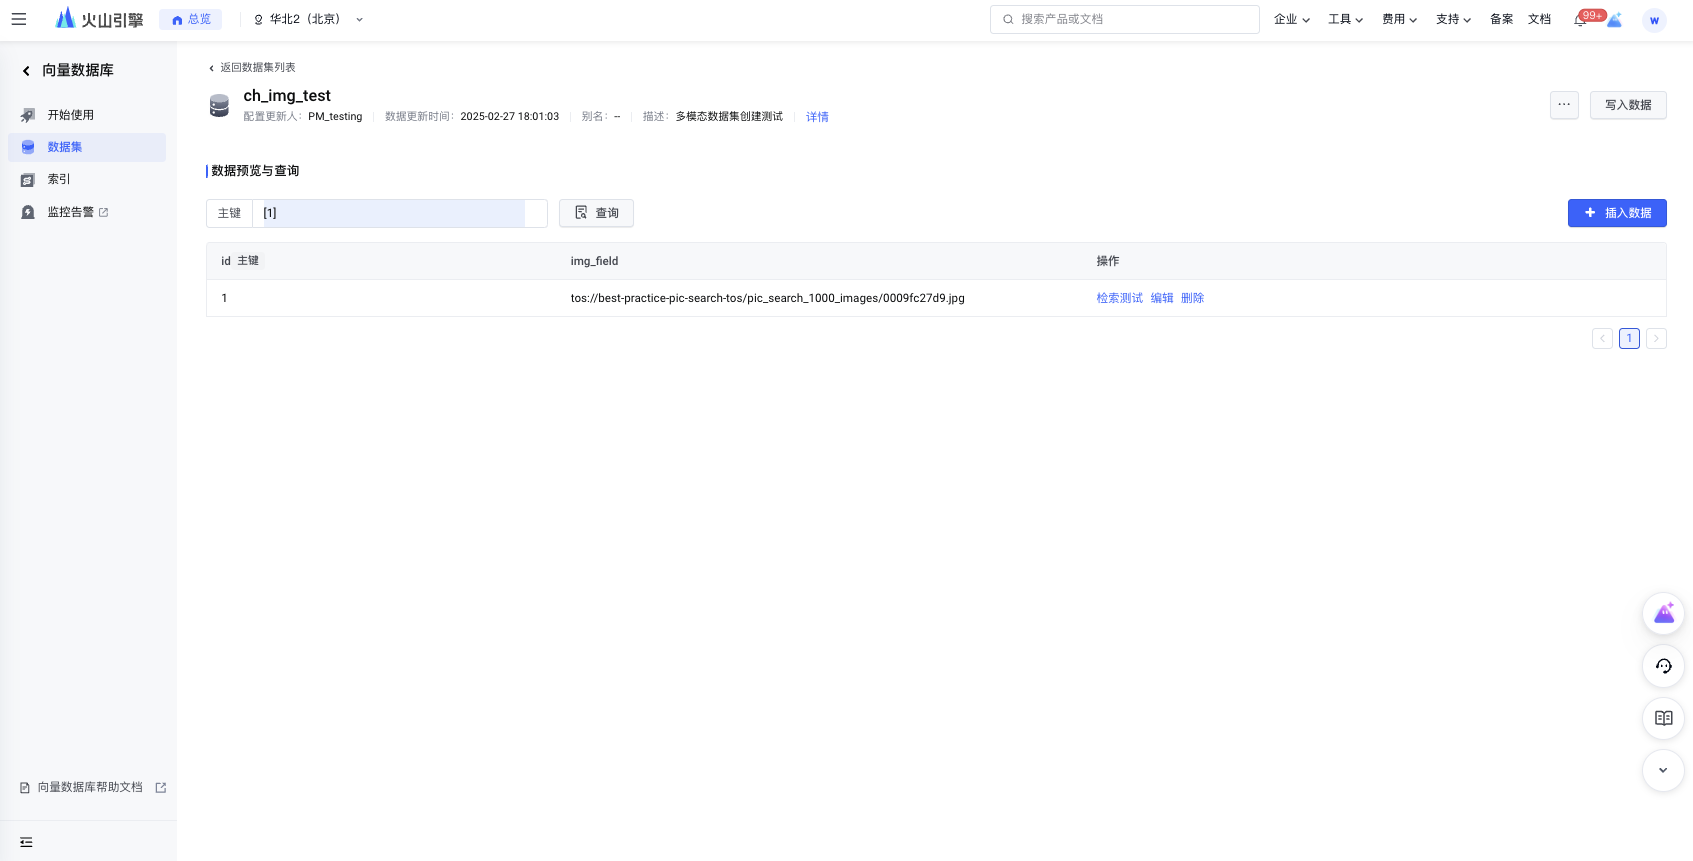
Task: Click the 插入数据 button
Action: click(1617, 213)
